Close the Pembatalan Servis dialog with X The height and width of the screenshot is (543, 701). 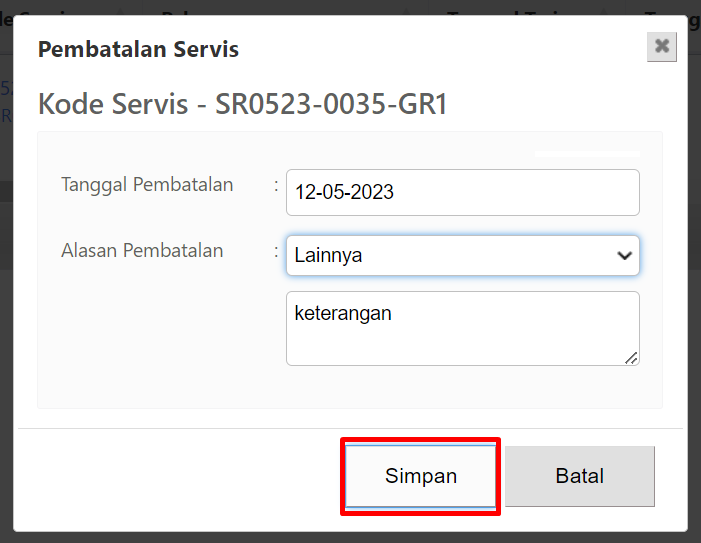point(662,46)
